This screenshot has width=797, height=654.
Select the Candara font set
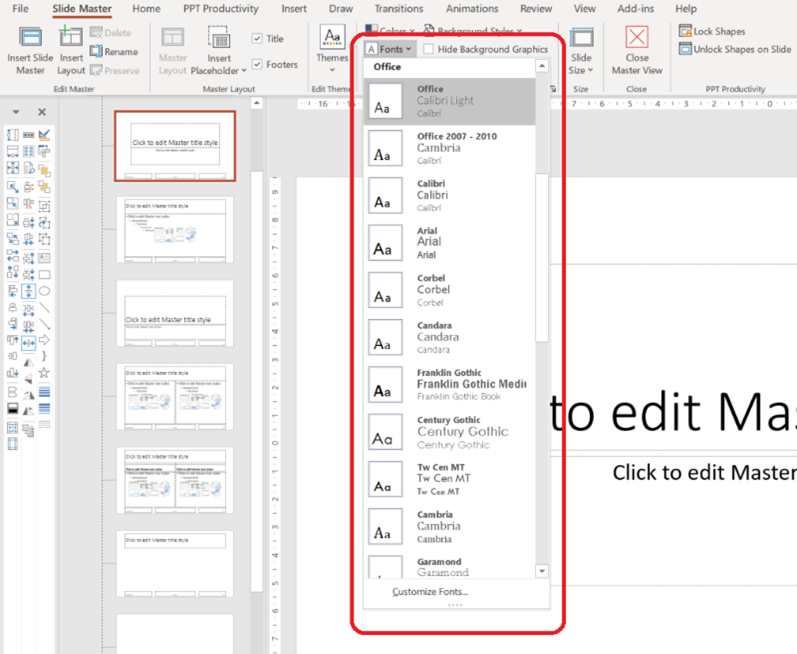[449, 337]
